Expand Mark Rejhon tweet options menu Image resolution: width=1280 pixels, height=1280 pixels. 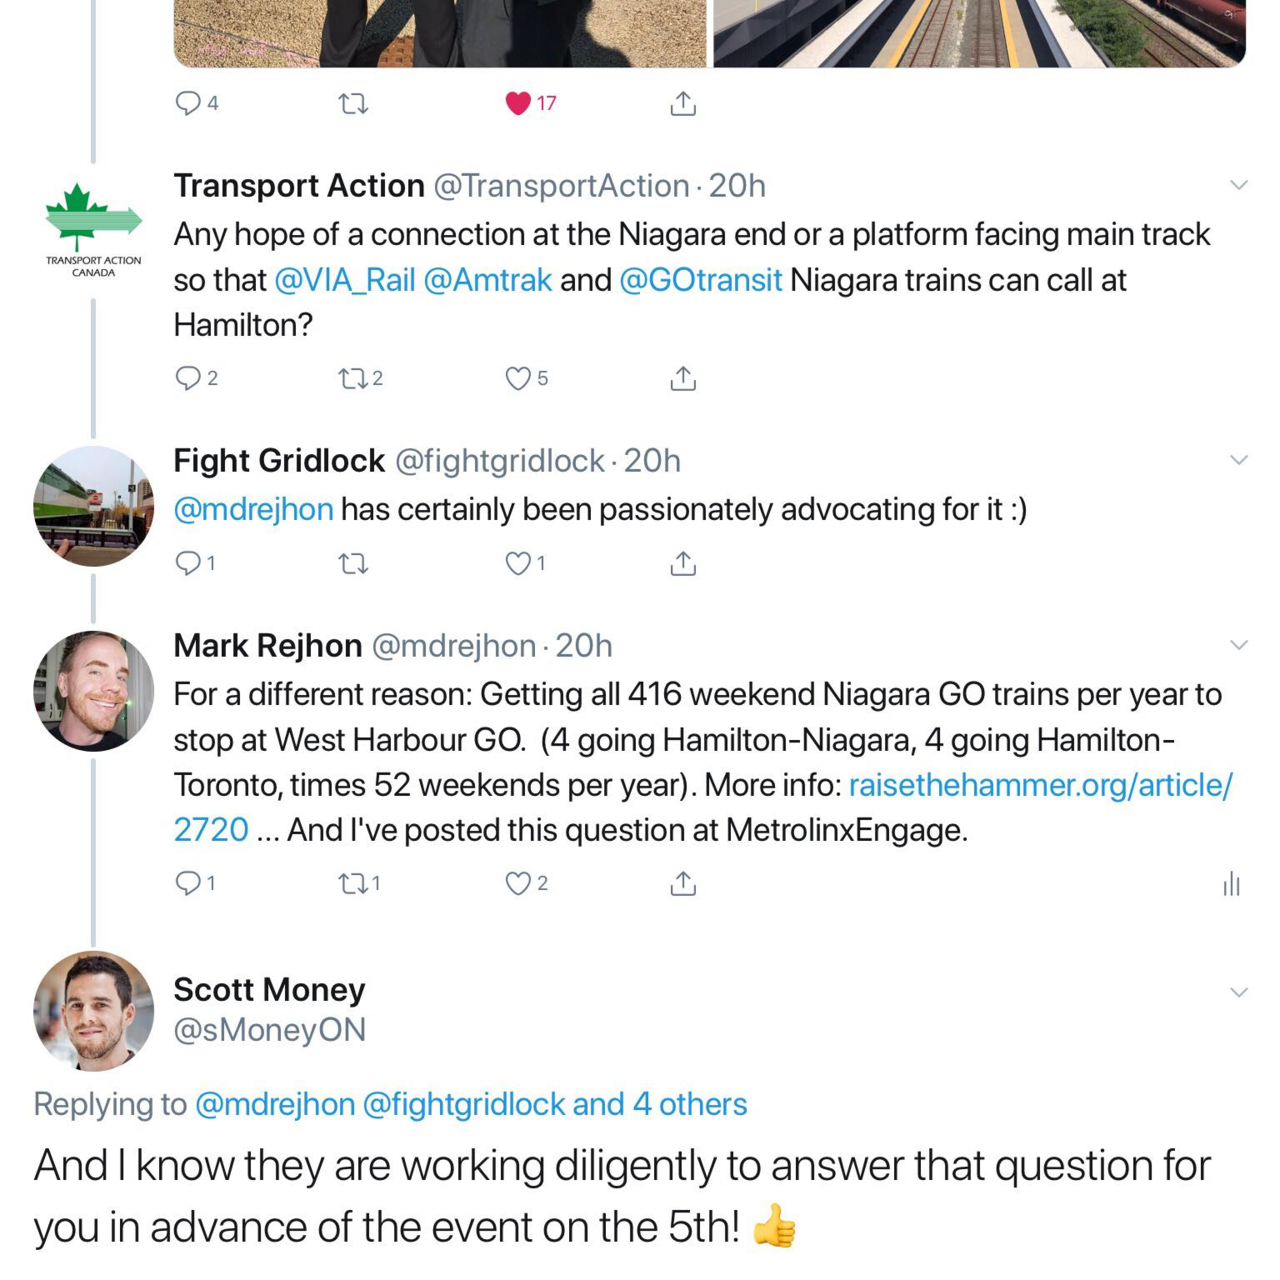click(x=1239, y=645)
